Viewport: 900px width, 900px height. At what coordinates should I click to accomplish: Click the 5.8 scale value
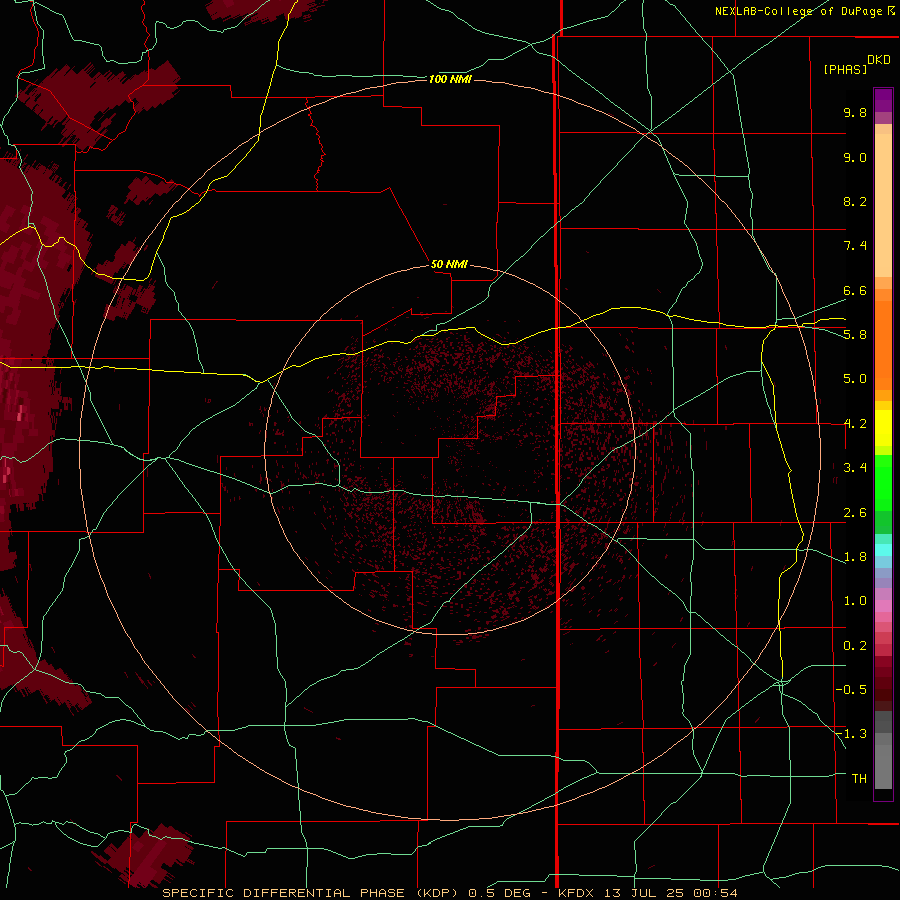[855, 335]
